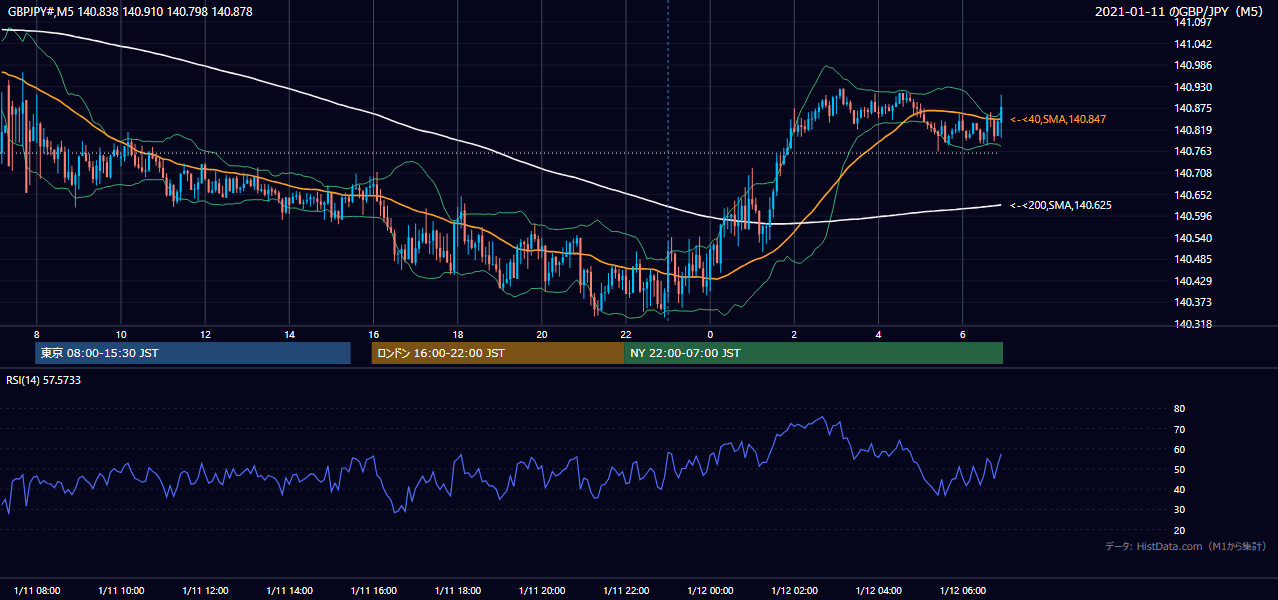Click the 1/12 06:00 time label

[x=963, y=590]
